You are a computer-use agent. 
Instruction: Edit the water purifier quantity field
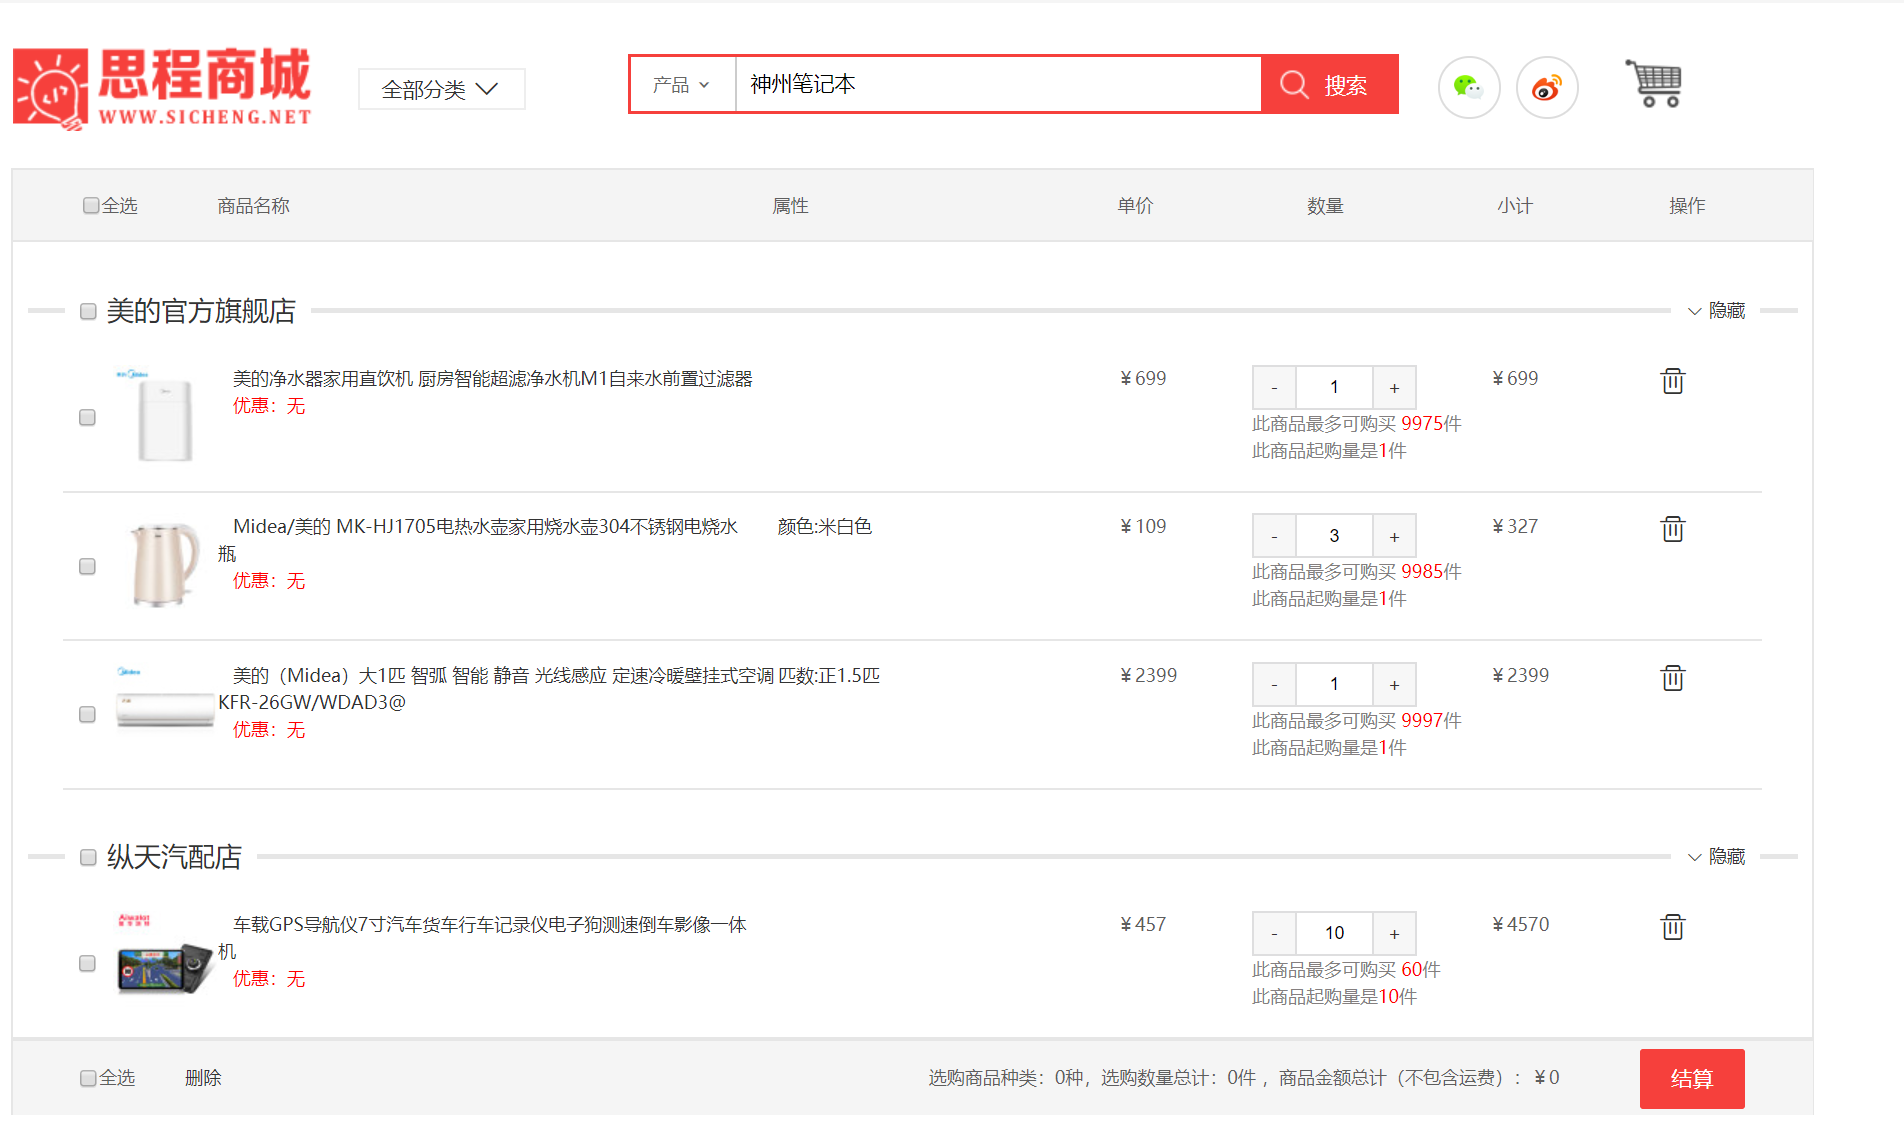coord(1334,387)
